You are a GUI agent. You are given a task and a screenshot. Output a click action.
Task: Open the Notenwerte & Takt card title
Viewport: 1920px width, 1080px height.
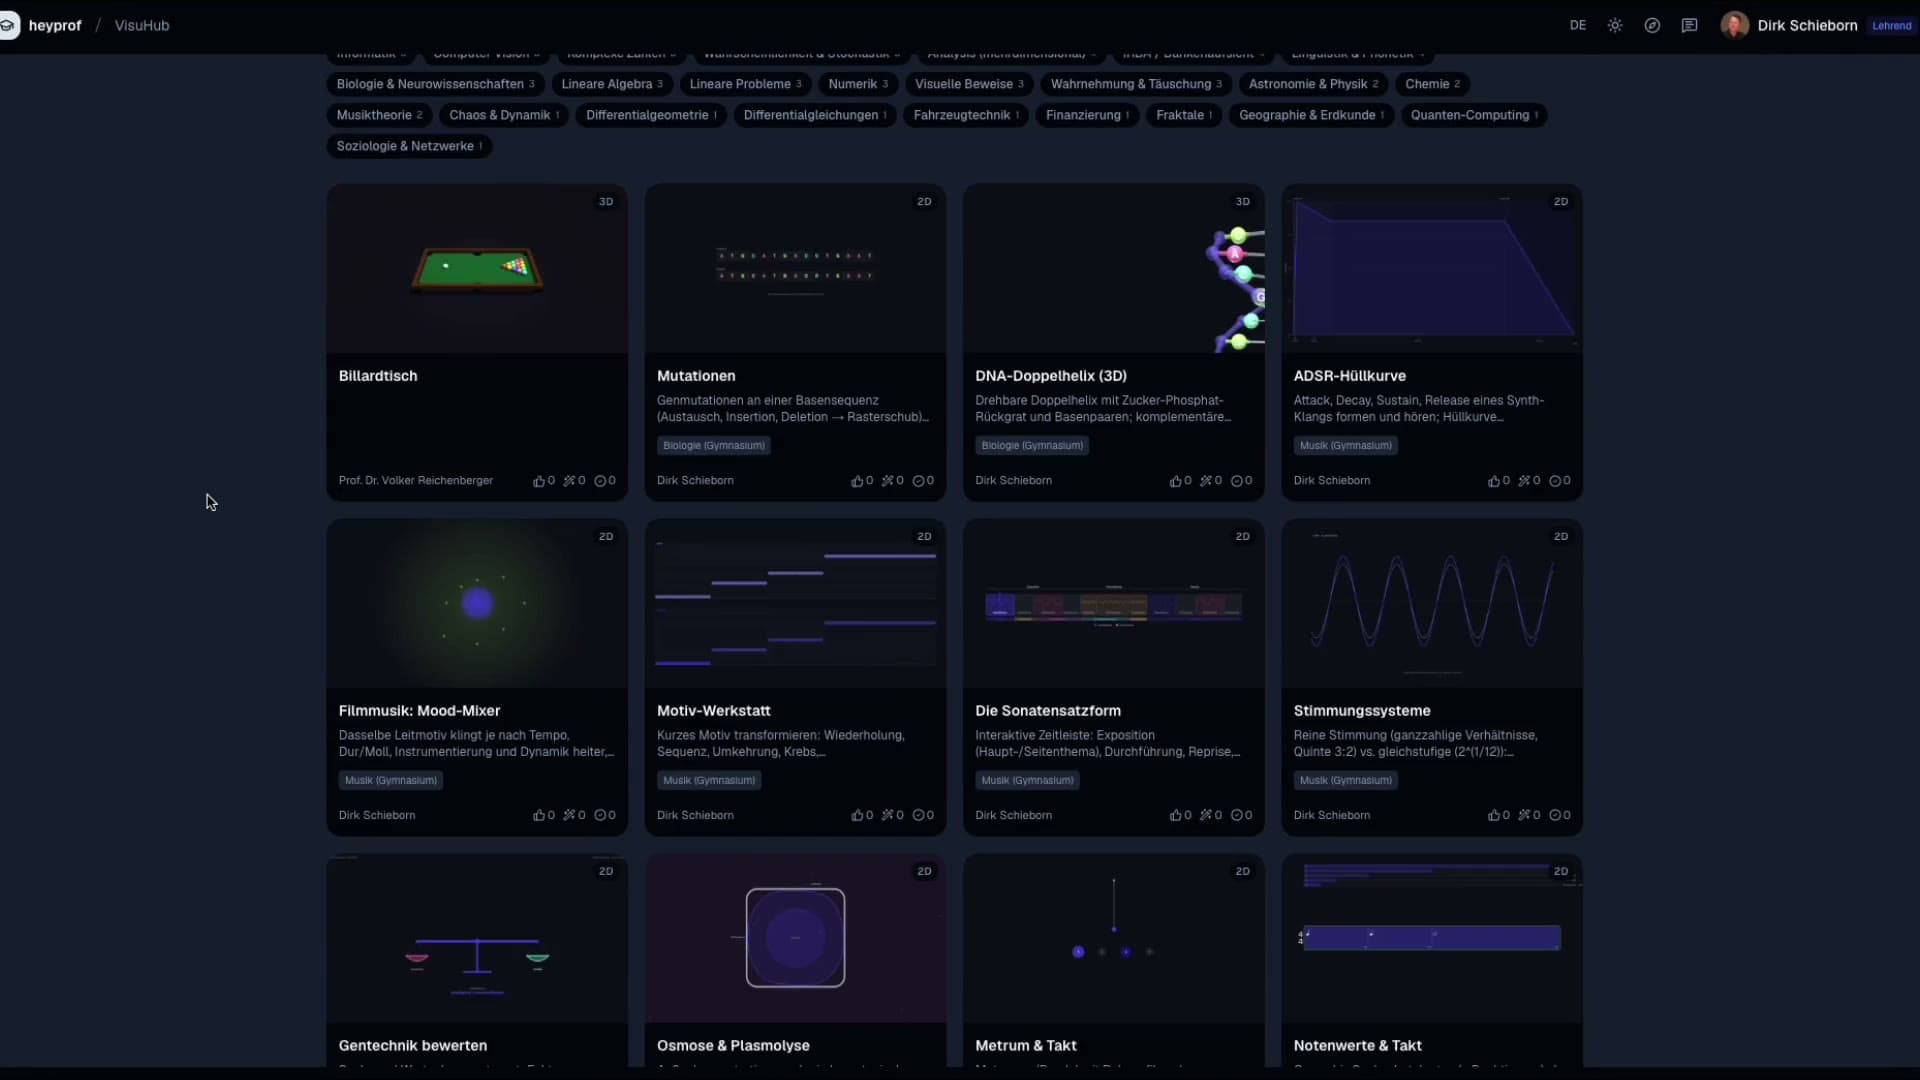(x=1357, y=1046)
